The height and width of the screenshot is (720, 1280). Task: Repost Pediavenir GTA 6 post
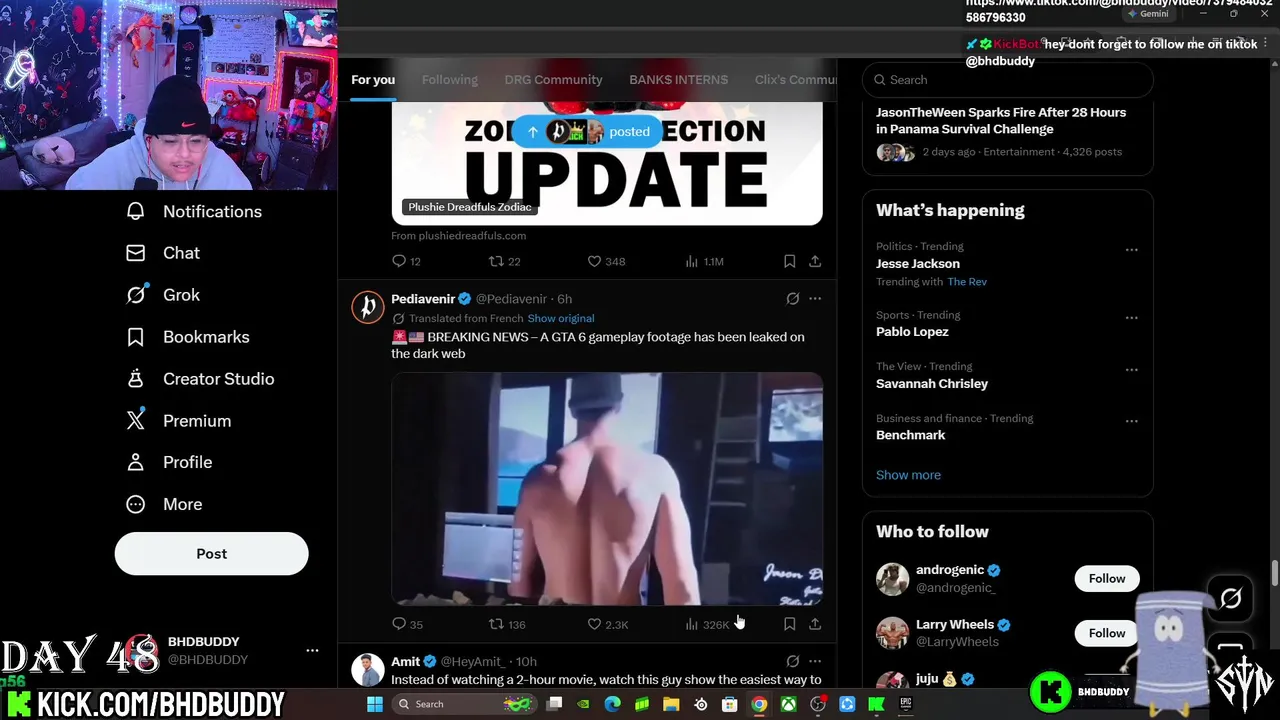[506, 624]
